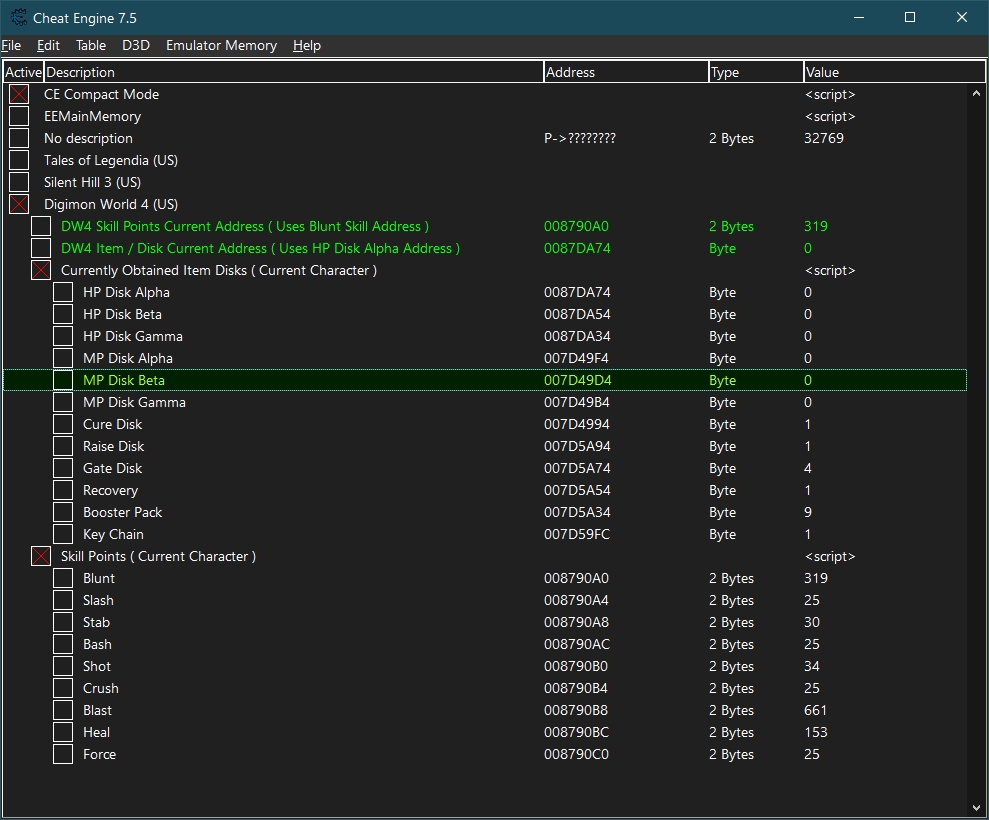Toggle Tales of Legendia (US) checkbox
Viewport: 989px width, 820px height.
pos(19,160)
